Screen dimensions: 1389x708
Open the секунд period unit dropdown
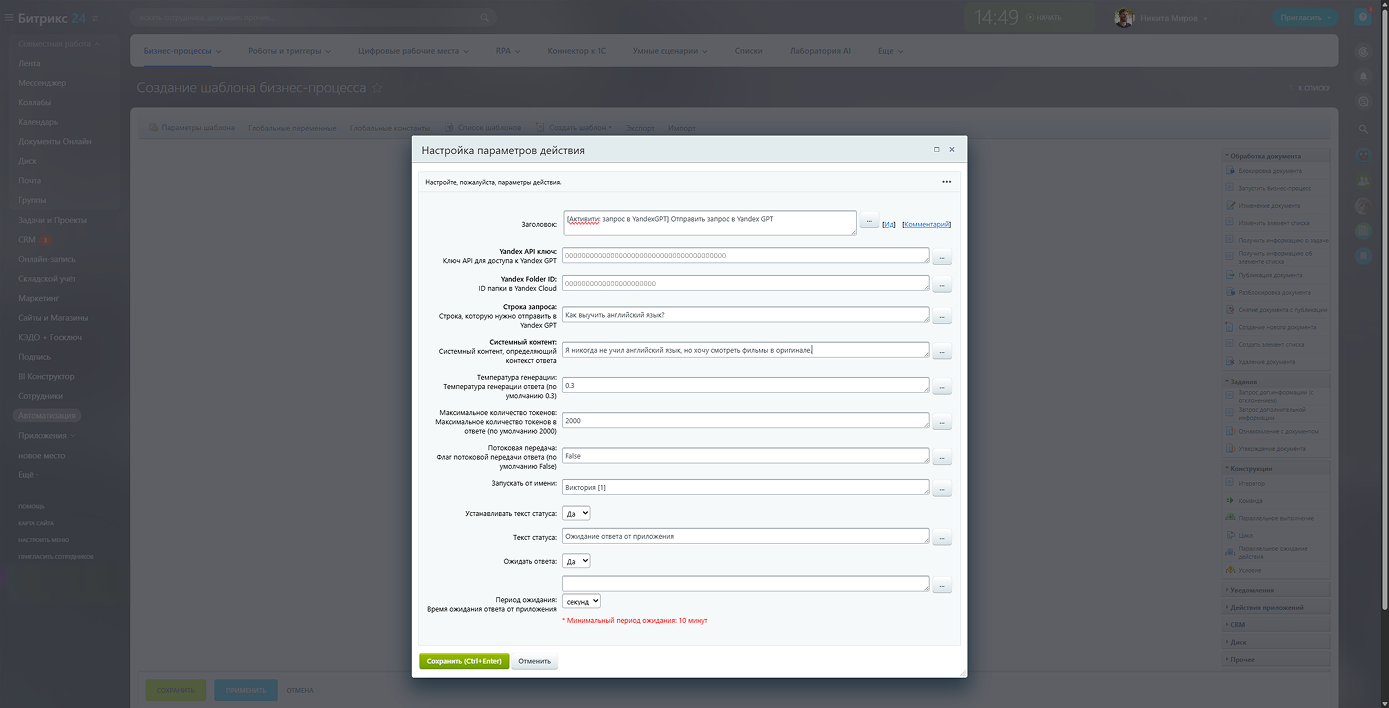pos(581,601)
